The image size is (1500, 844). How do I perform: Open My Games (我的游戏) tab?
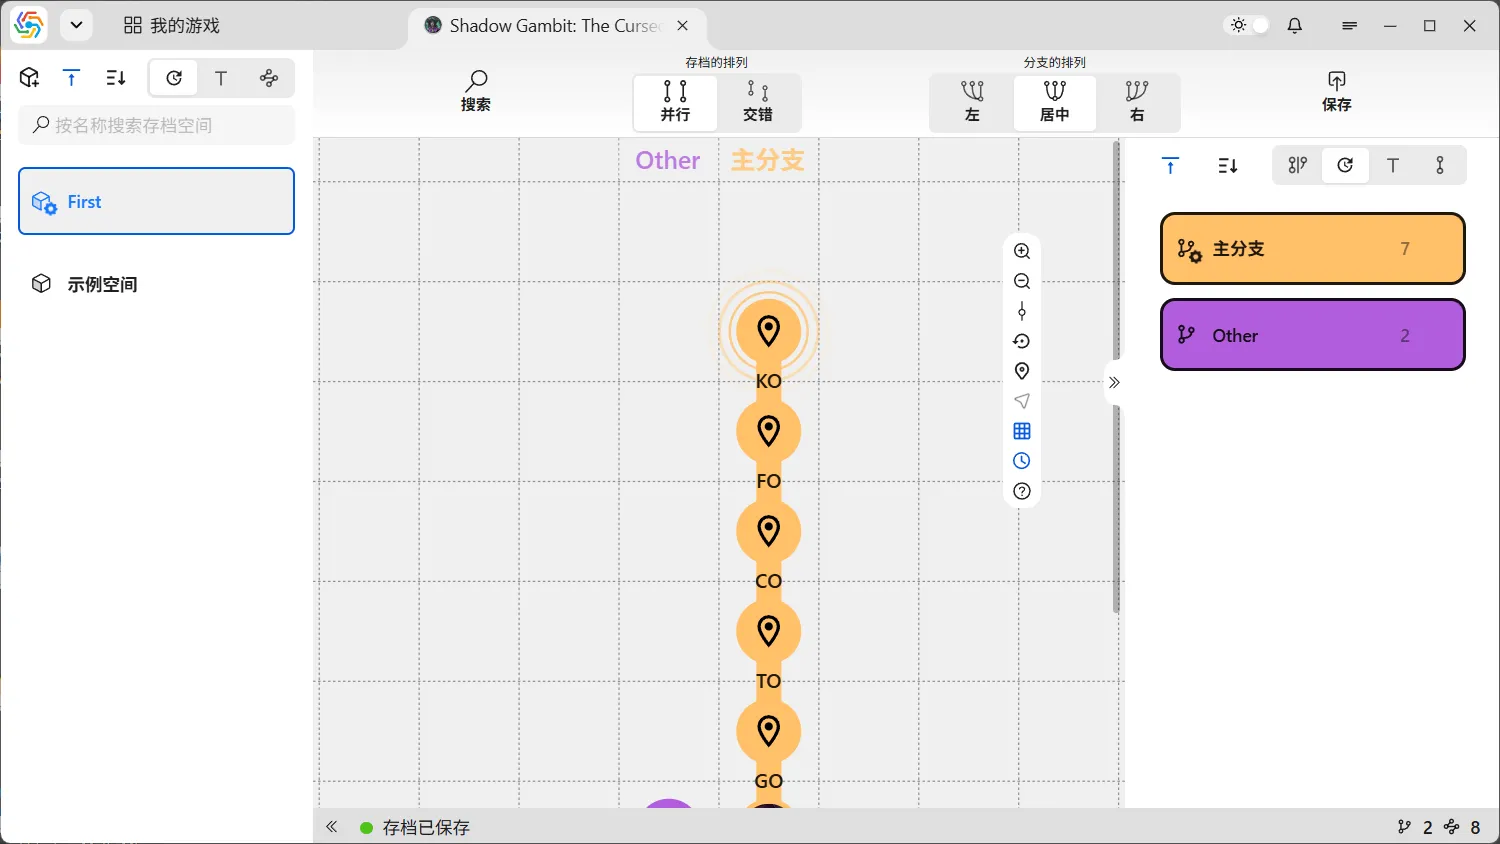[172, 26]
